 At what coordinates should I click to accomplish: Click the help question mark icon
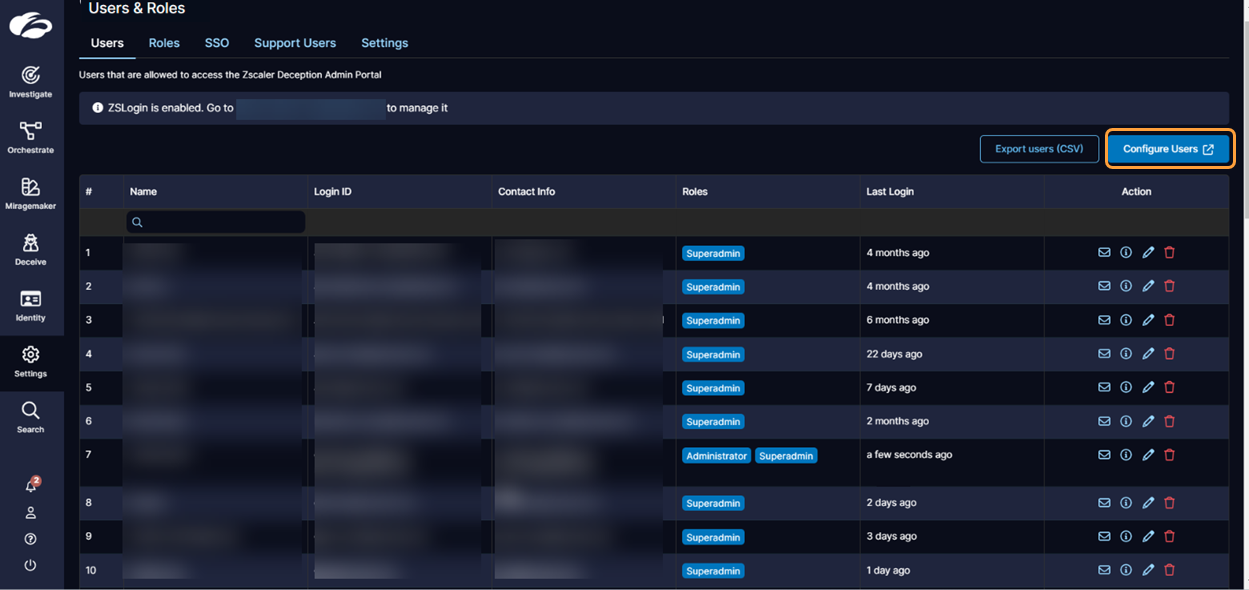(30, 538)
